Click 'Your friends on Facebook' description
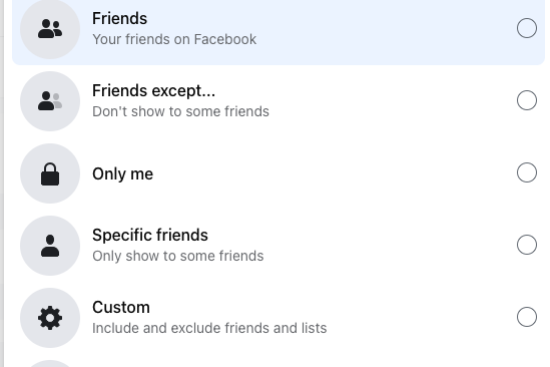Viewport: 550px width, 367px height. pyautogui.click(x=174, y=39)
